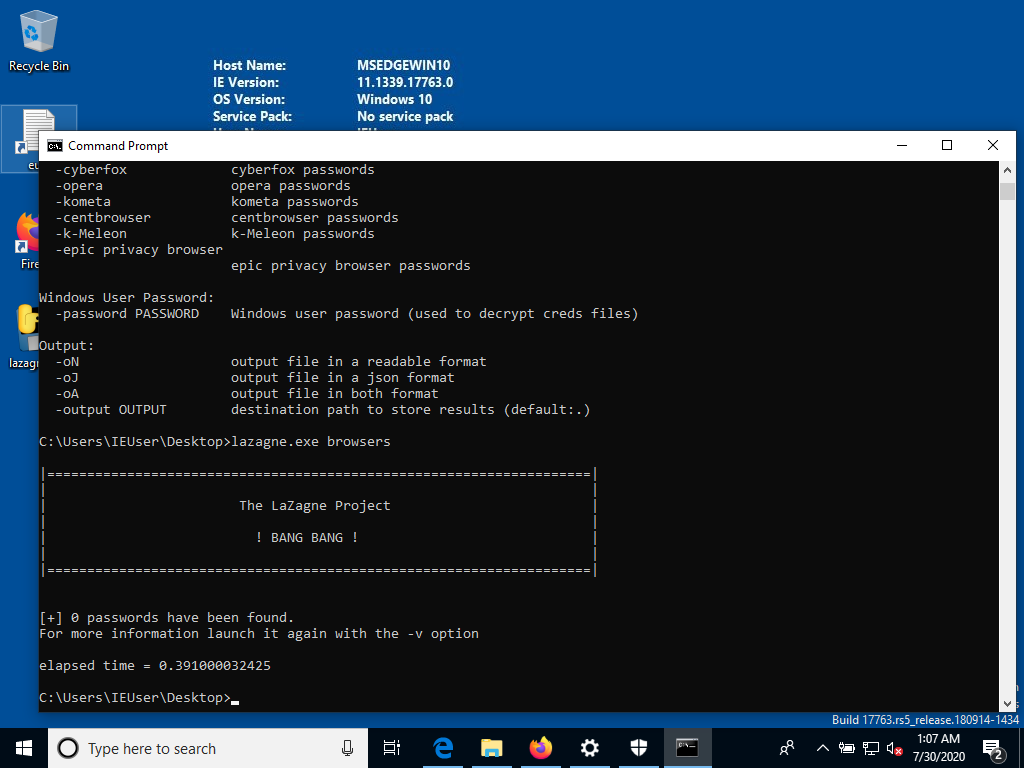The height and width of the screenshot is (768, 1024).
Task: Click 'Windows User Password:' heading text
Action: tap(127, 298)
